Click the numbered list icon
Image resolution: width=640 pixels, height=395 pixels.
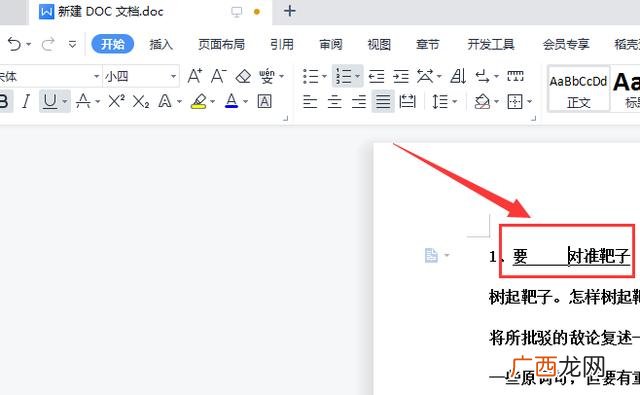tap(343, 76)
